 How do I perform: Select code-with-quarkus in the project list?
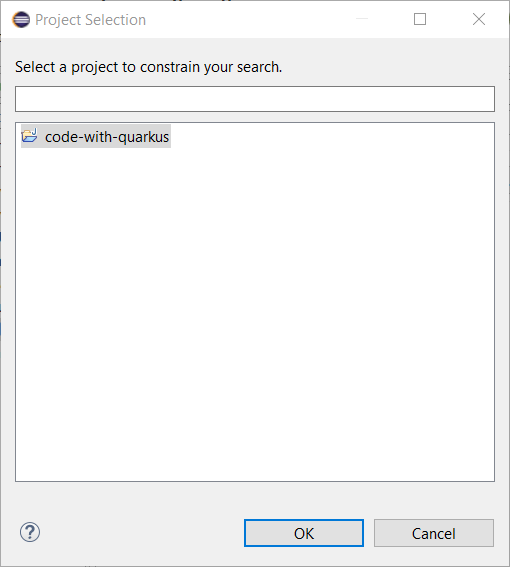click(96, 136)
